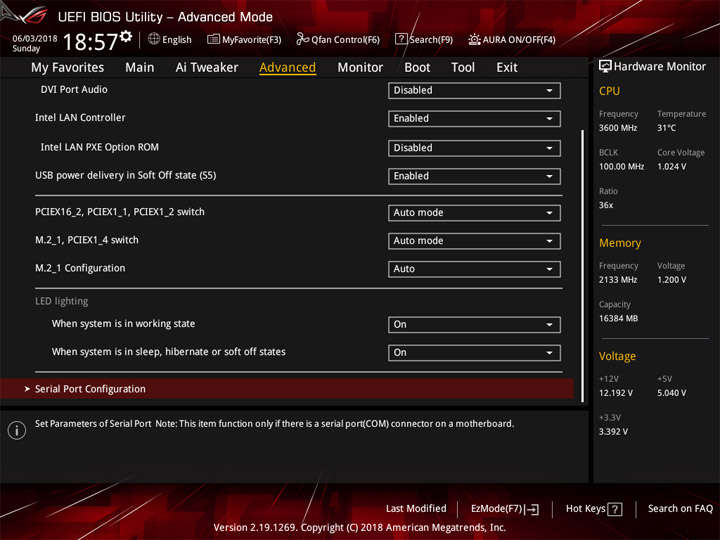Click the settings list vertical scrollbar

point(583,266)
